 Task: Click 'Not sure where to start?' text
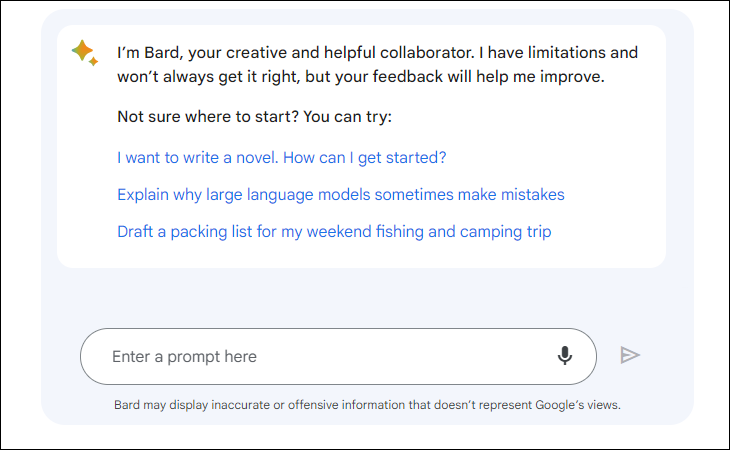click(208, 116)
